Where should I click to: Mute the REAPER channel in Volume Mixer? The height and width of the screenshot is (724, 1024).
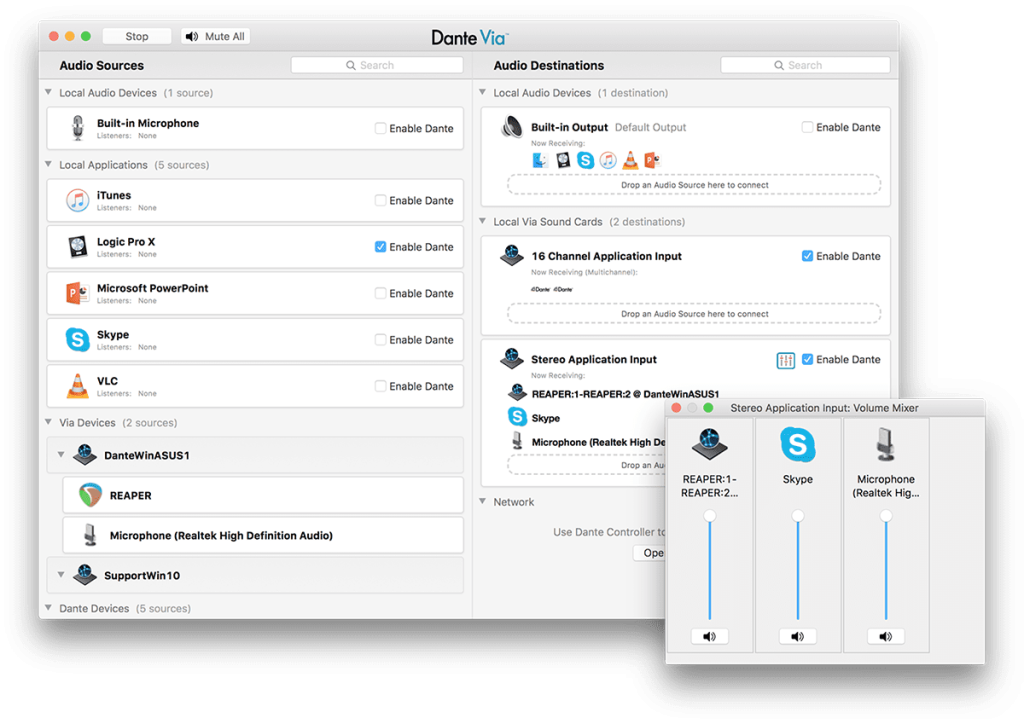tap(709, 636)
